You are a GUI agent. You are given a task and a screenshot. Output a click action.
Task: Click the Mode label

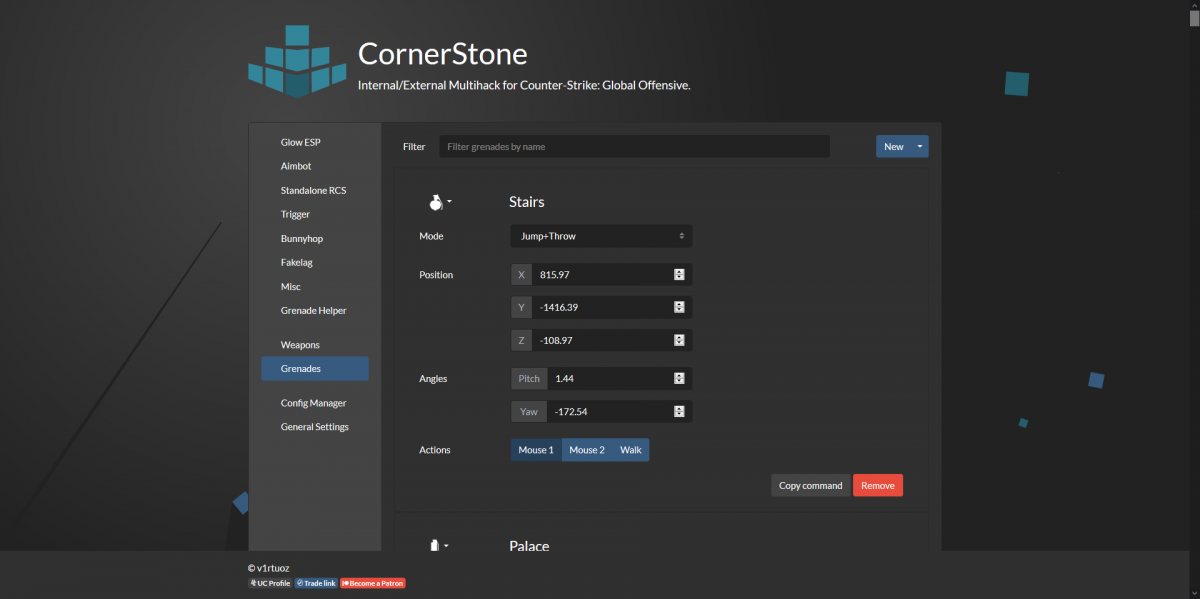pyautogui.click(x=431, y=236)
